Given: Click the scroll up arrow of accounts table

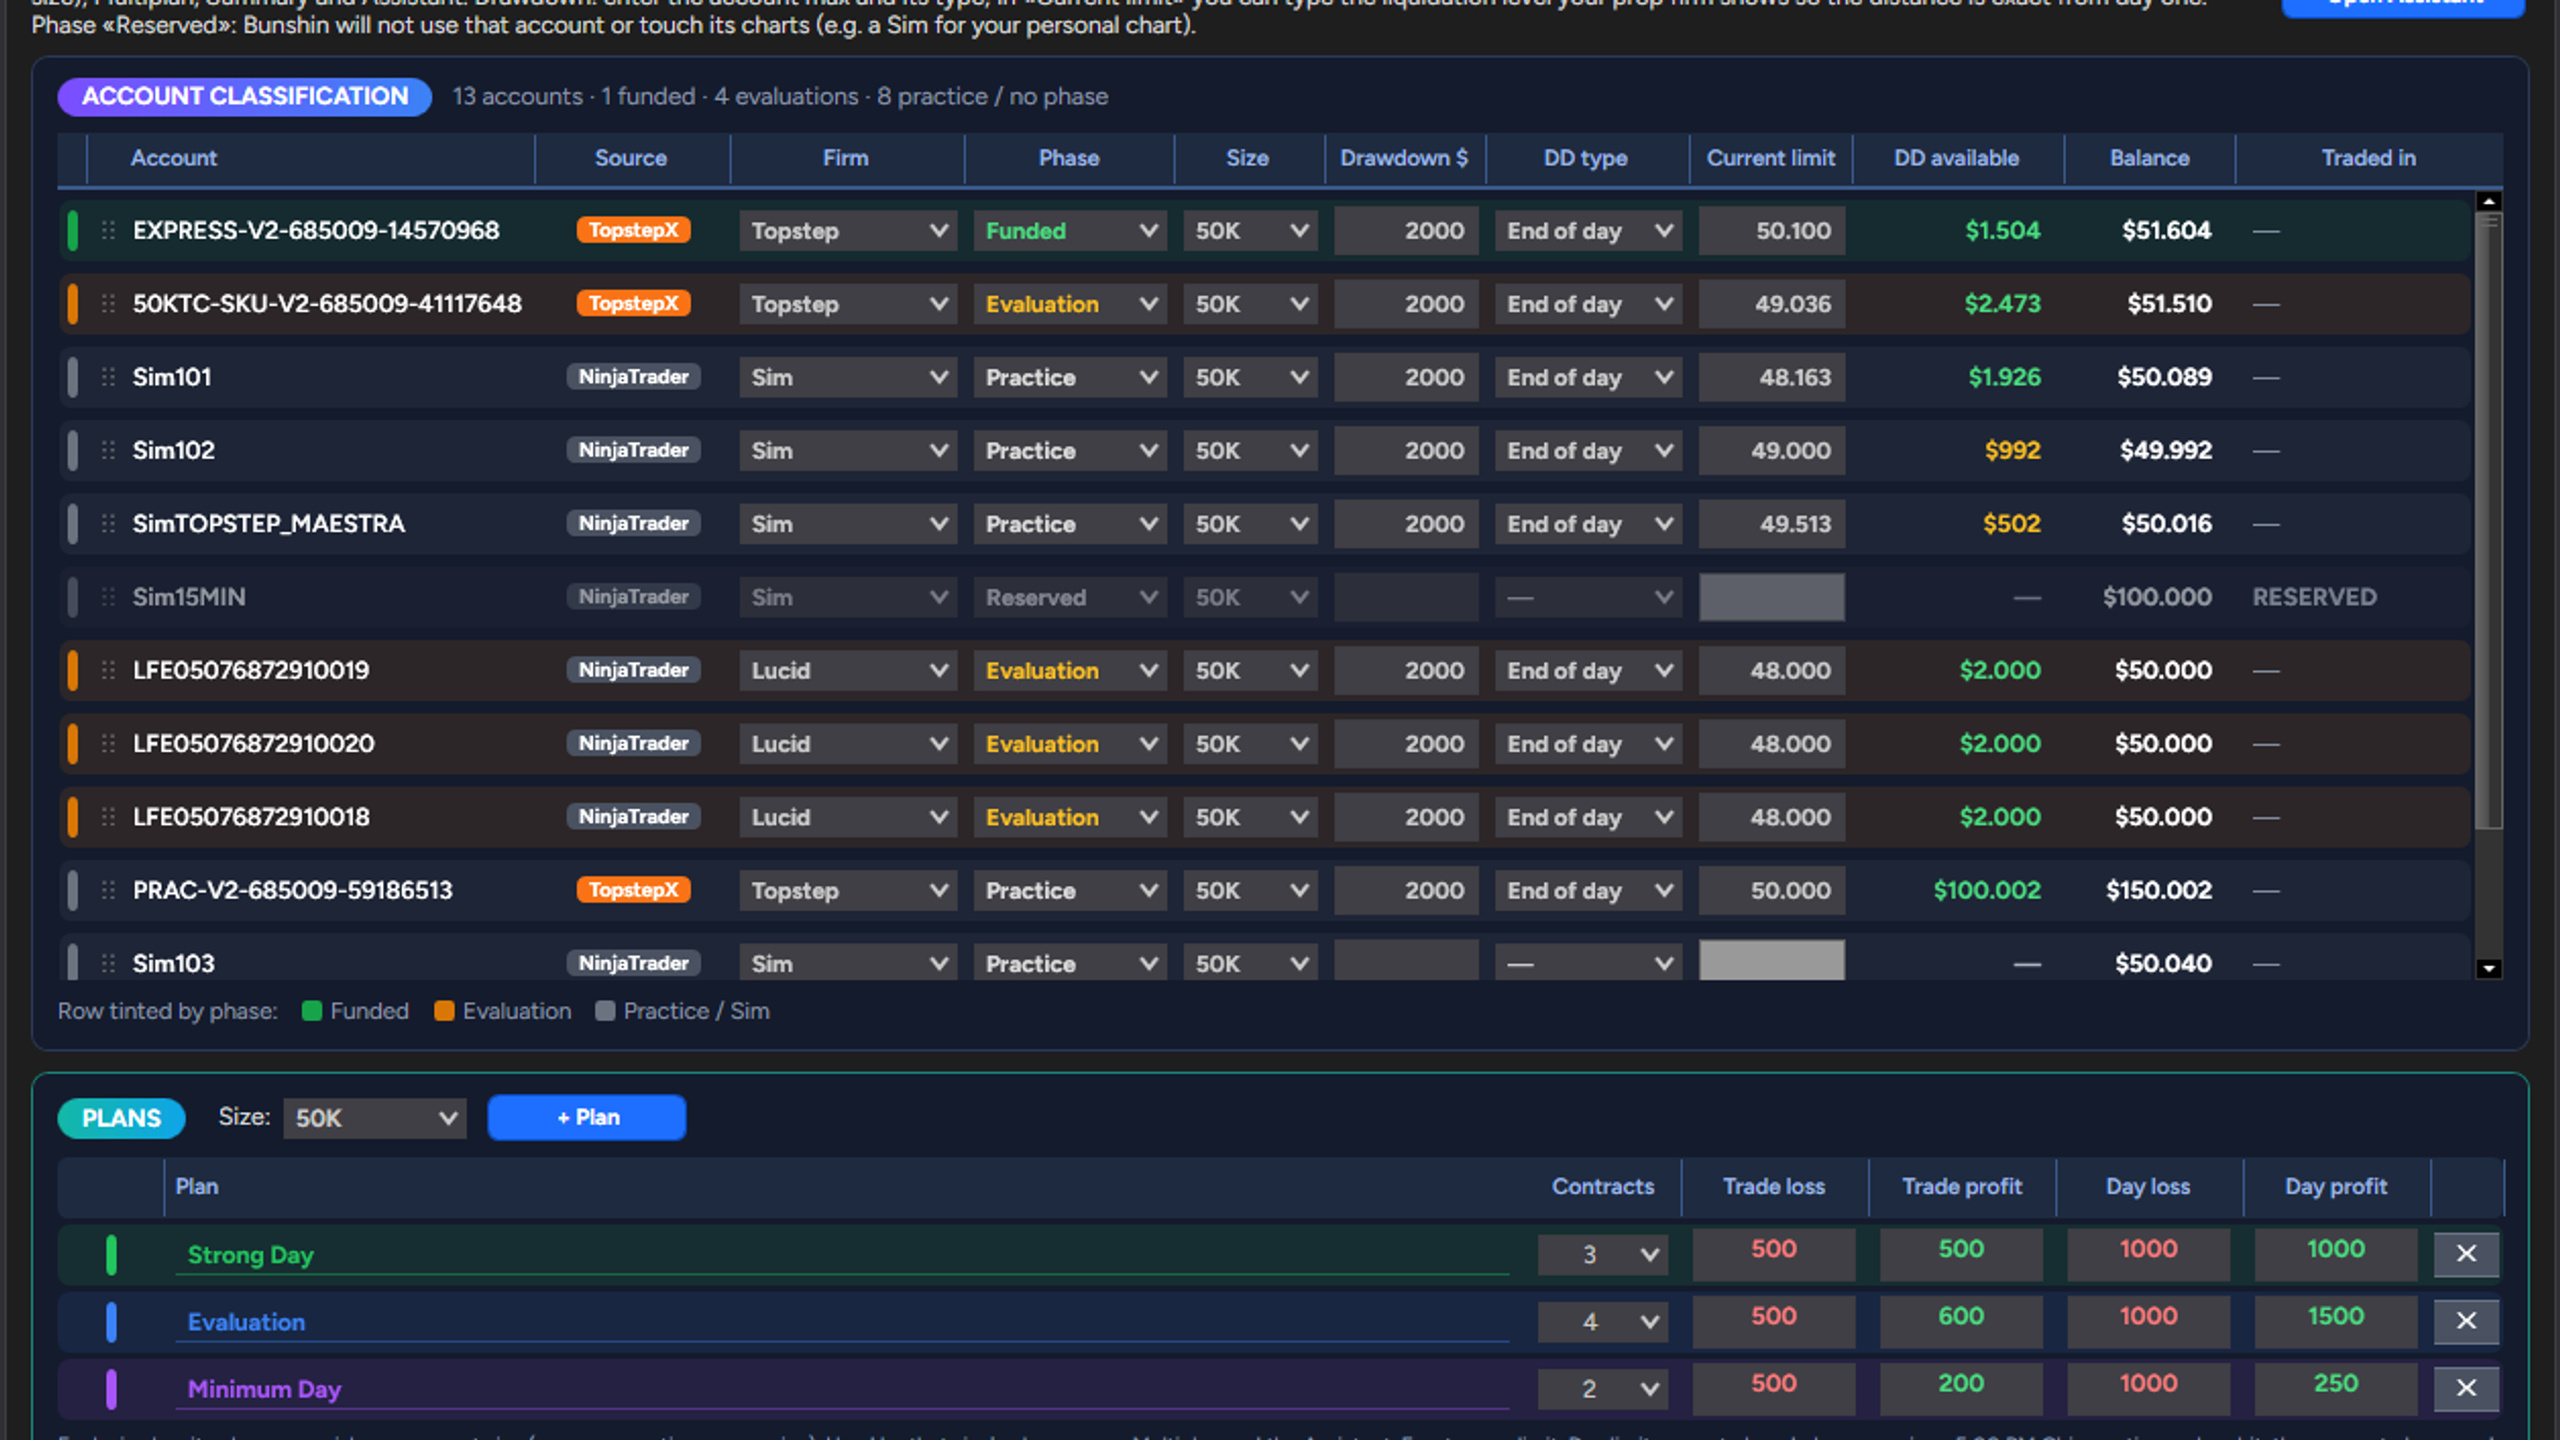Looking at the screenshot, I should click(x=2488, y=201).
